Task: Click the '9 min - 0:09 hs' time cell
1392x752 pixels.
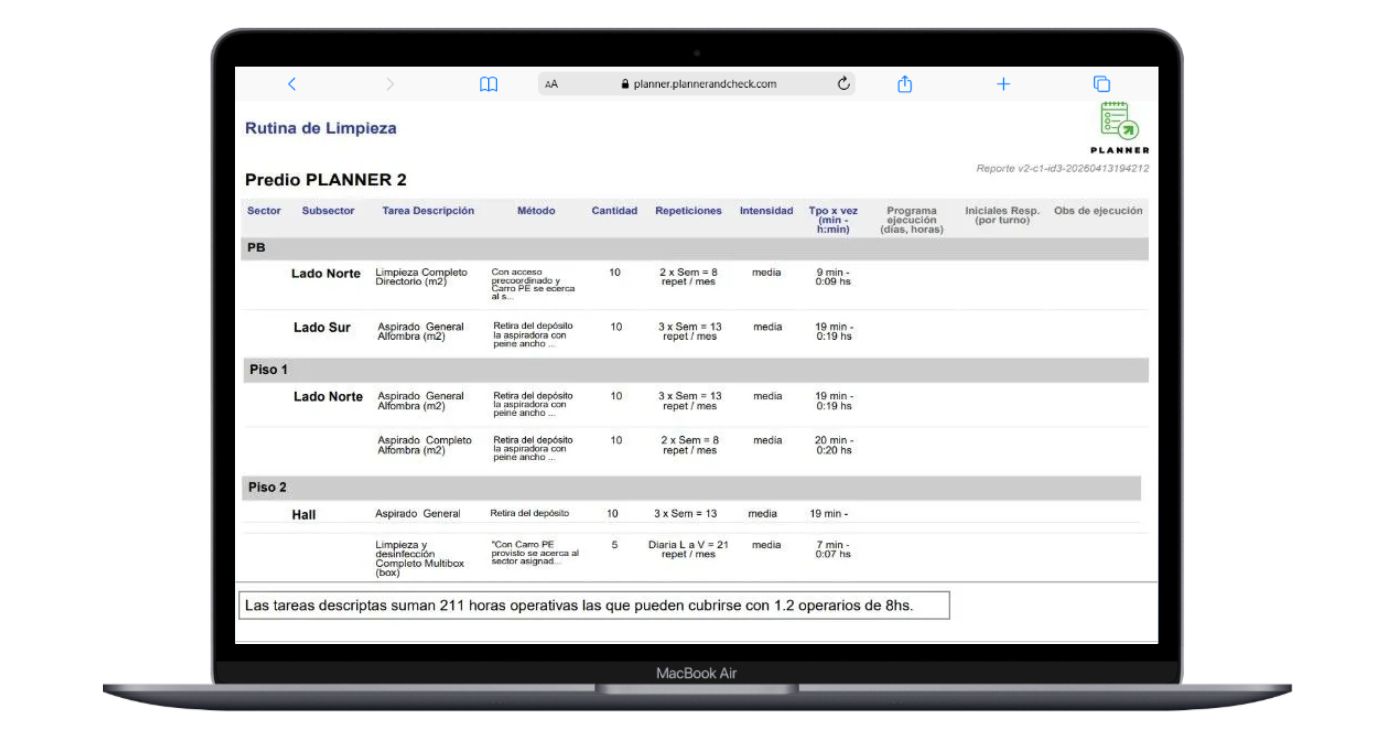Action: coord(833,277)
